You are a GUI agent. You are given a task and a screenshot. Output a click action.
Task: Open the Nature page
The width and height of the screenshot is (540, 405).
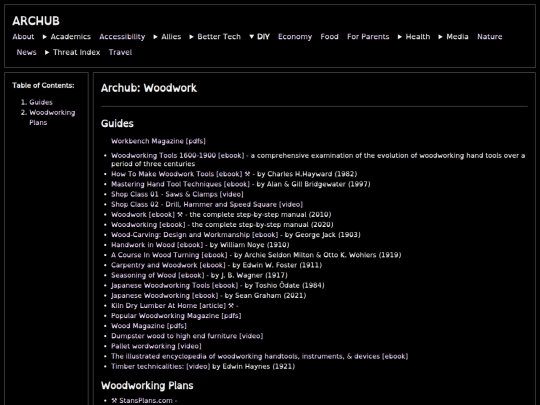(x=489, y=37)
